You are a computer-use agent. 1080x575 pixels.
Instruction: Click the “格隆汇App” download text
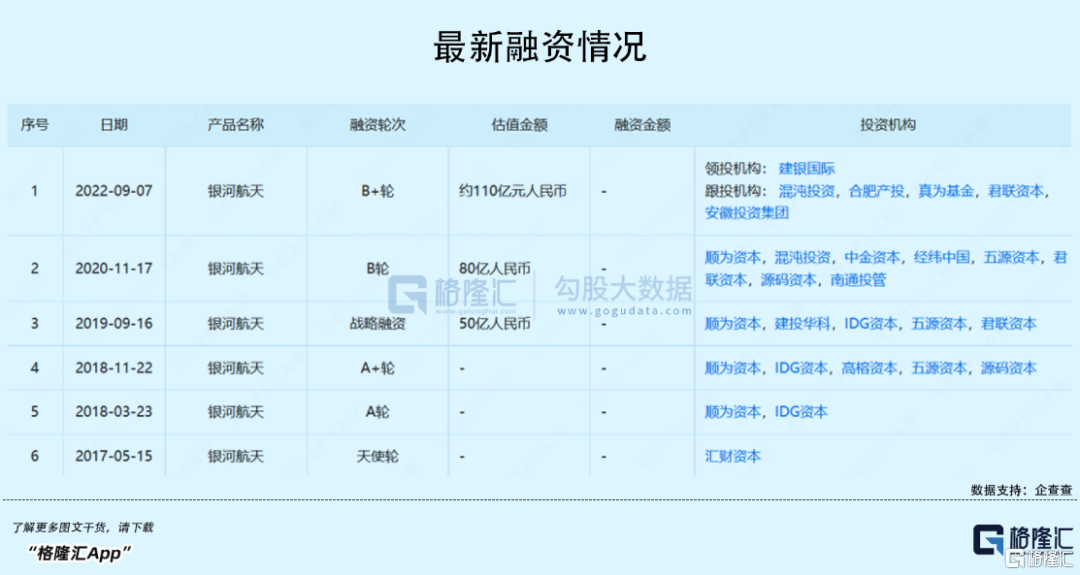click(x=78, y=552)
